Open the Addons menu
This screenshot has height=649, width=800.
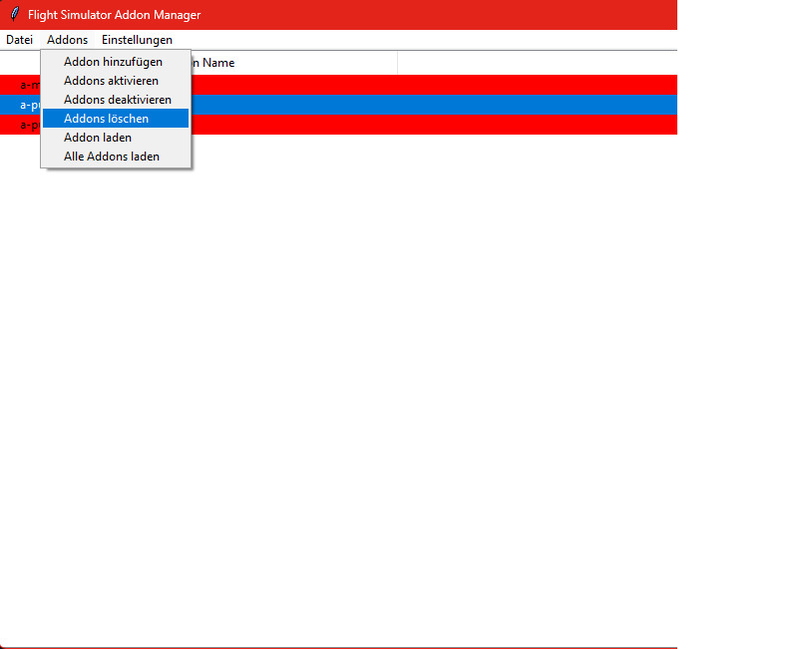tap(66, 40)
